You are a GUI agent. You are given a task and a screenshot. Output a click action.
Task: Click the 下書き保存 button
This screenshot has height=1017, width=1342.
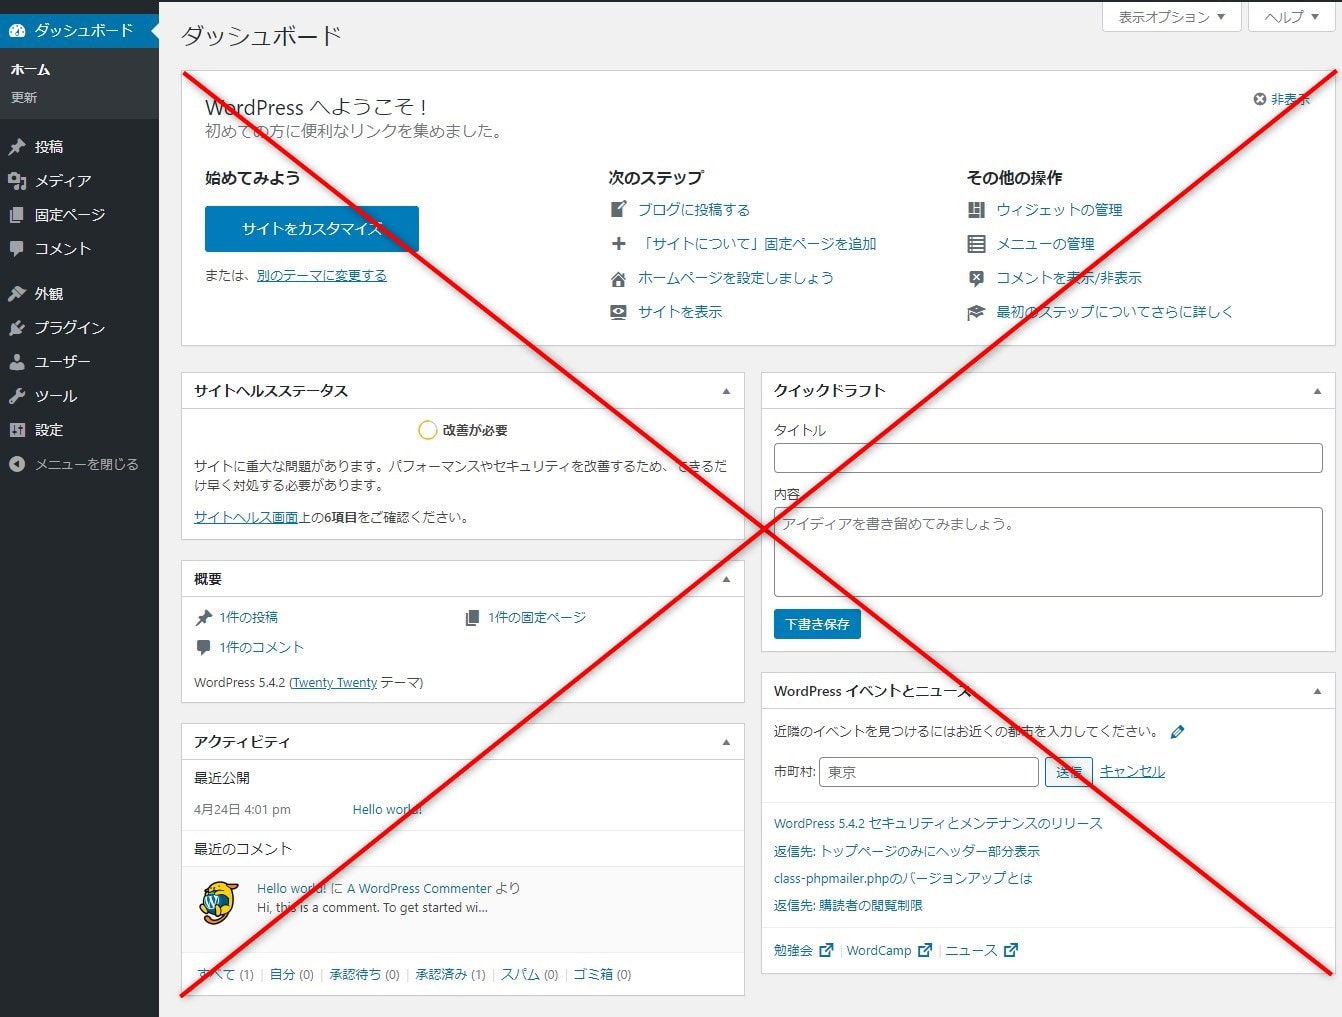[817, 624]
